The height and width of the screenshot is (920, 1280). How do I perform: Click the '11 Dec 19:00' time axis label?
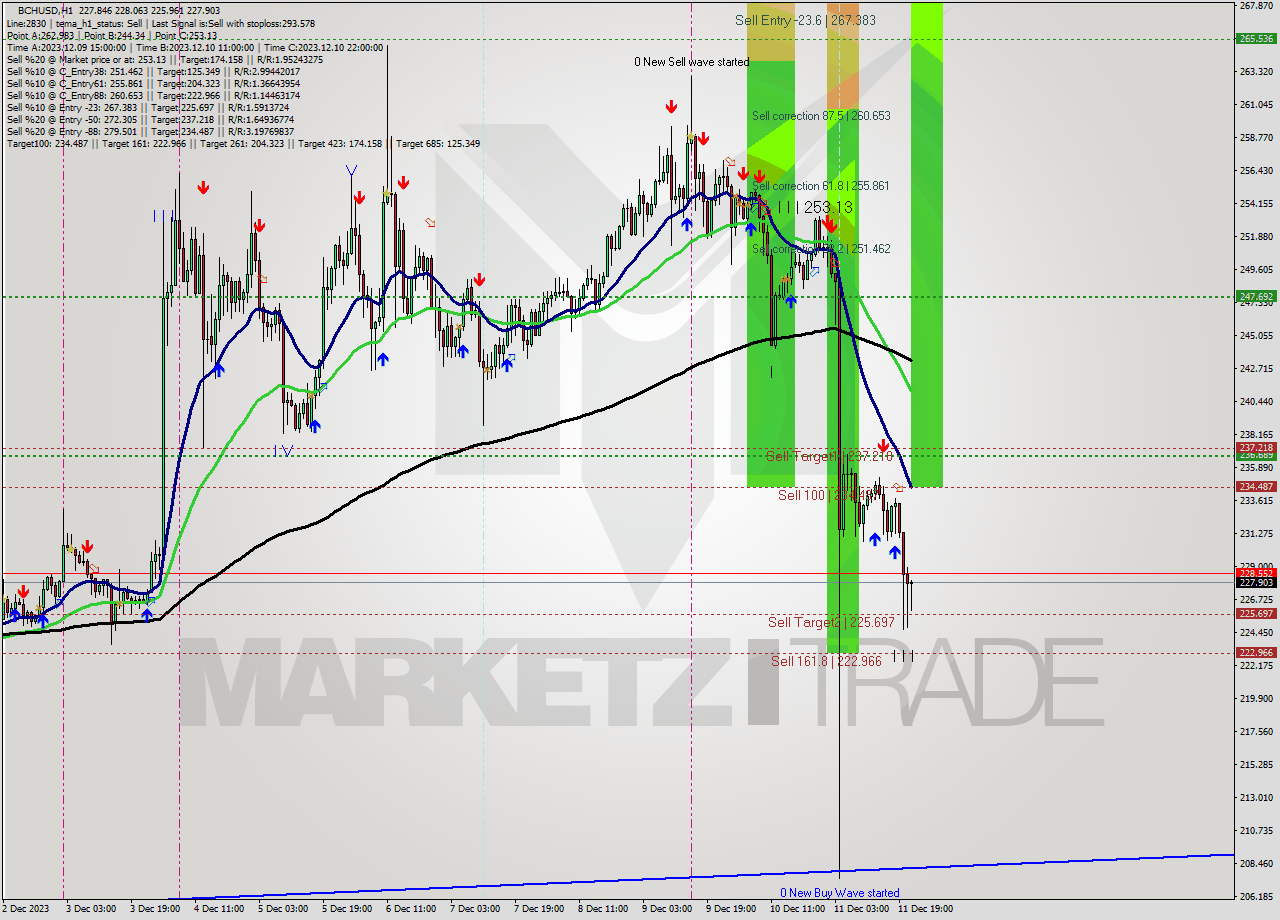pos(925,909)
